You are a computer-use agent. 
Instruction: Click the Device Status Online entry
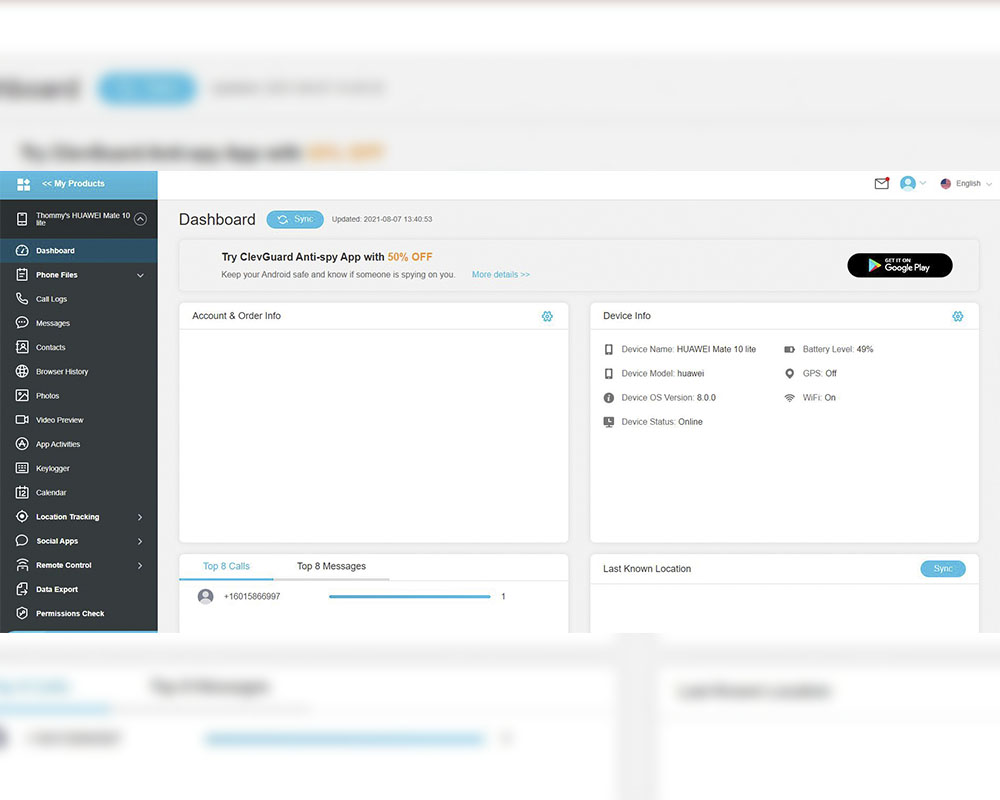tap(653, 422)
